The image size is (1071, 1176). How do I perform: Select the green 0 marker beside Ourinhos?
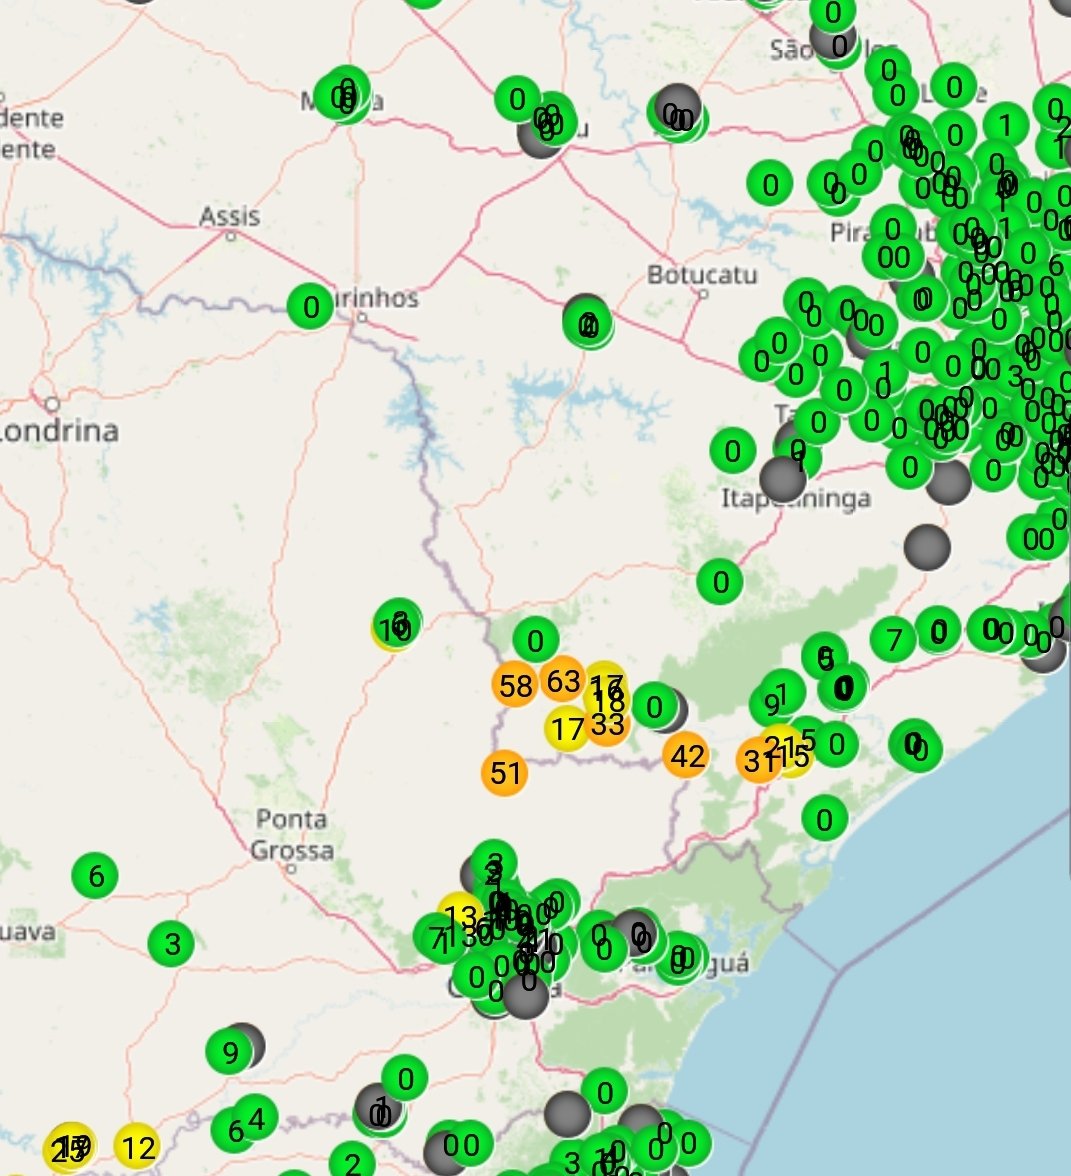point(310,306)
